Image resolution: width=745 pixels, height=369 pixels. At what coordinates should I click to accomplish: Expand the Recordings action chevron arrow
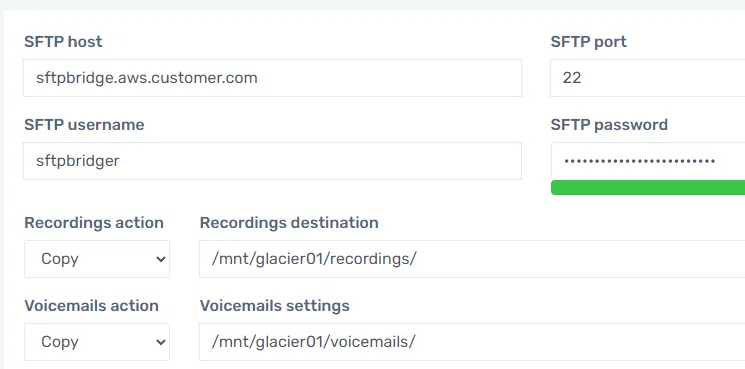tap(161, 259)
